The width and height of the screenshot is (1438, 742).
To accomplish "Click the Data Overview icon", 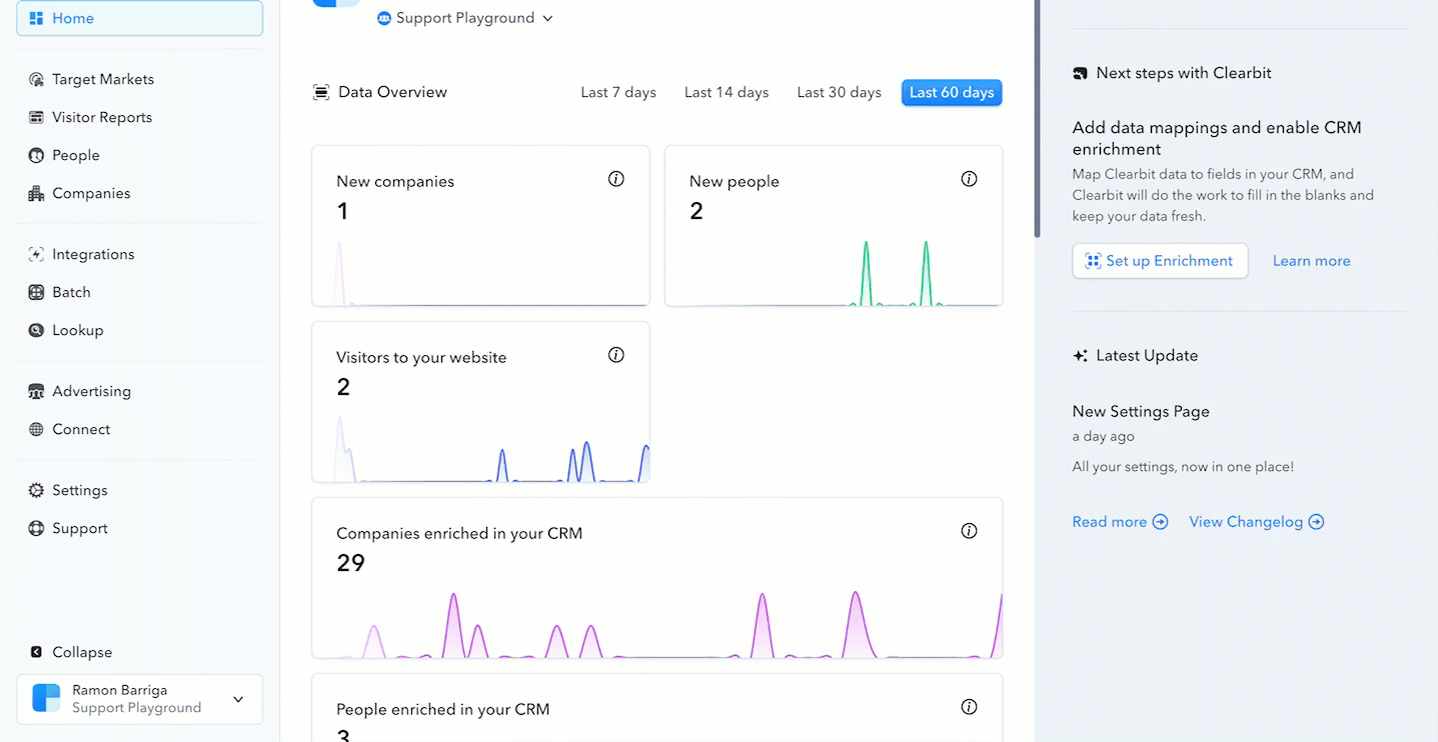I will [x=321, y=92].
